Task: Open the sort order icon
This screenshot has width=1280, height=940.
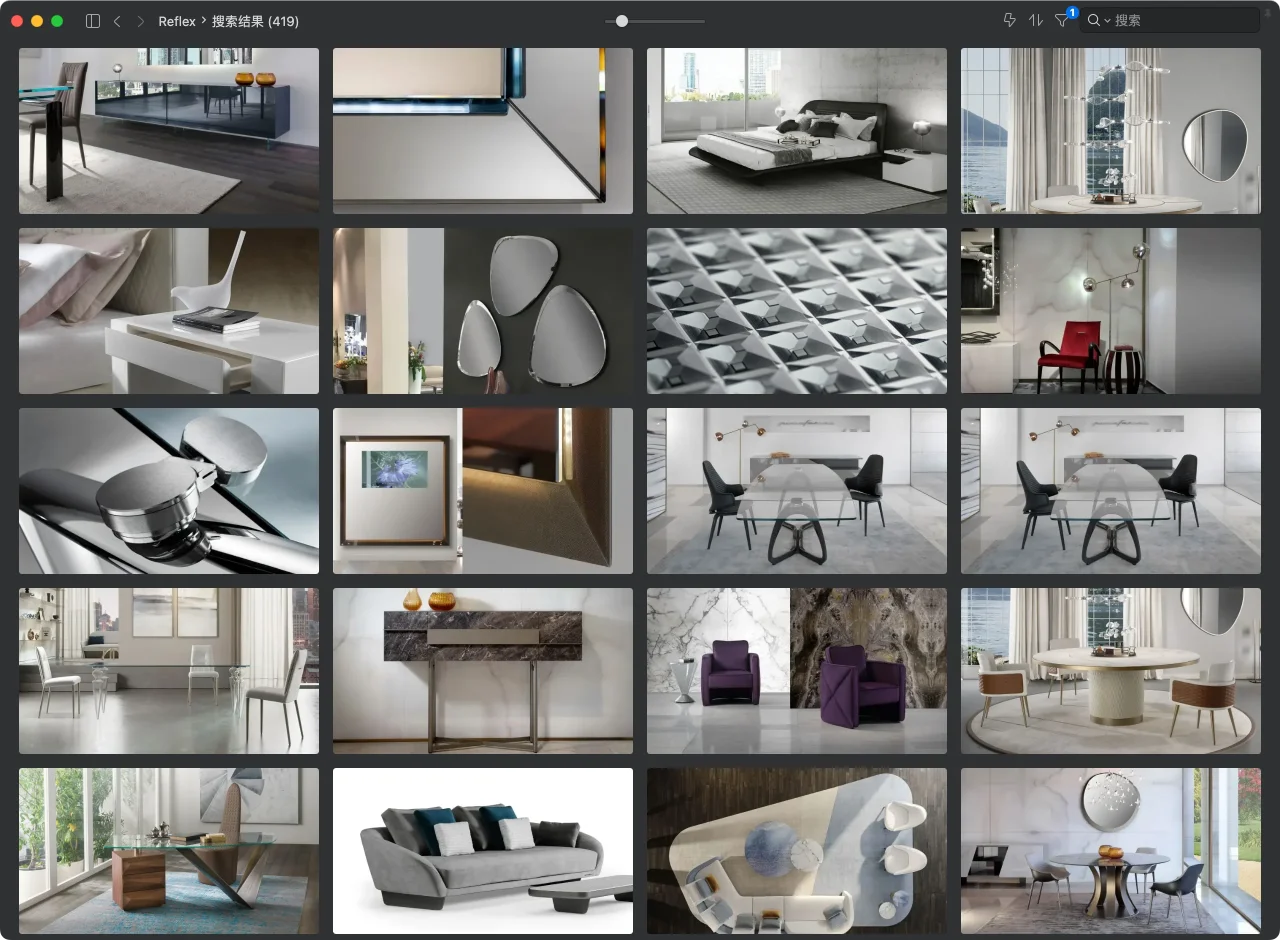Action: tap(1036, 21)
